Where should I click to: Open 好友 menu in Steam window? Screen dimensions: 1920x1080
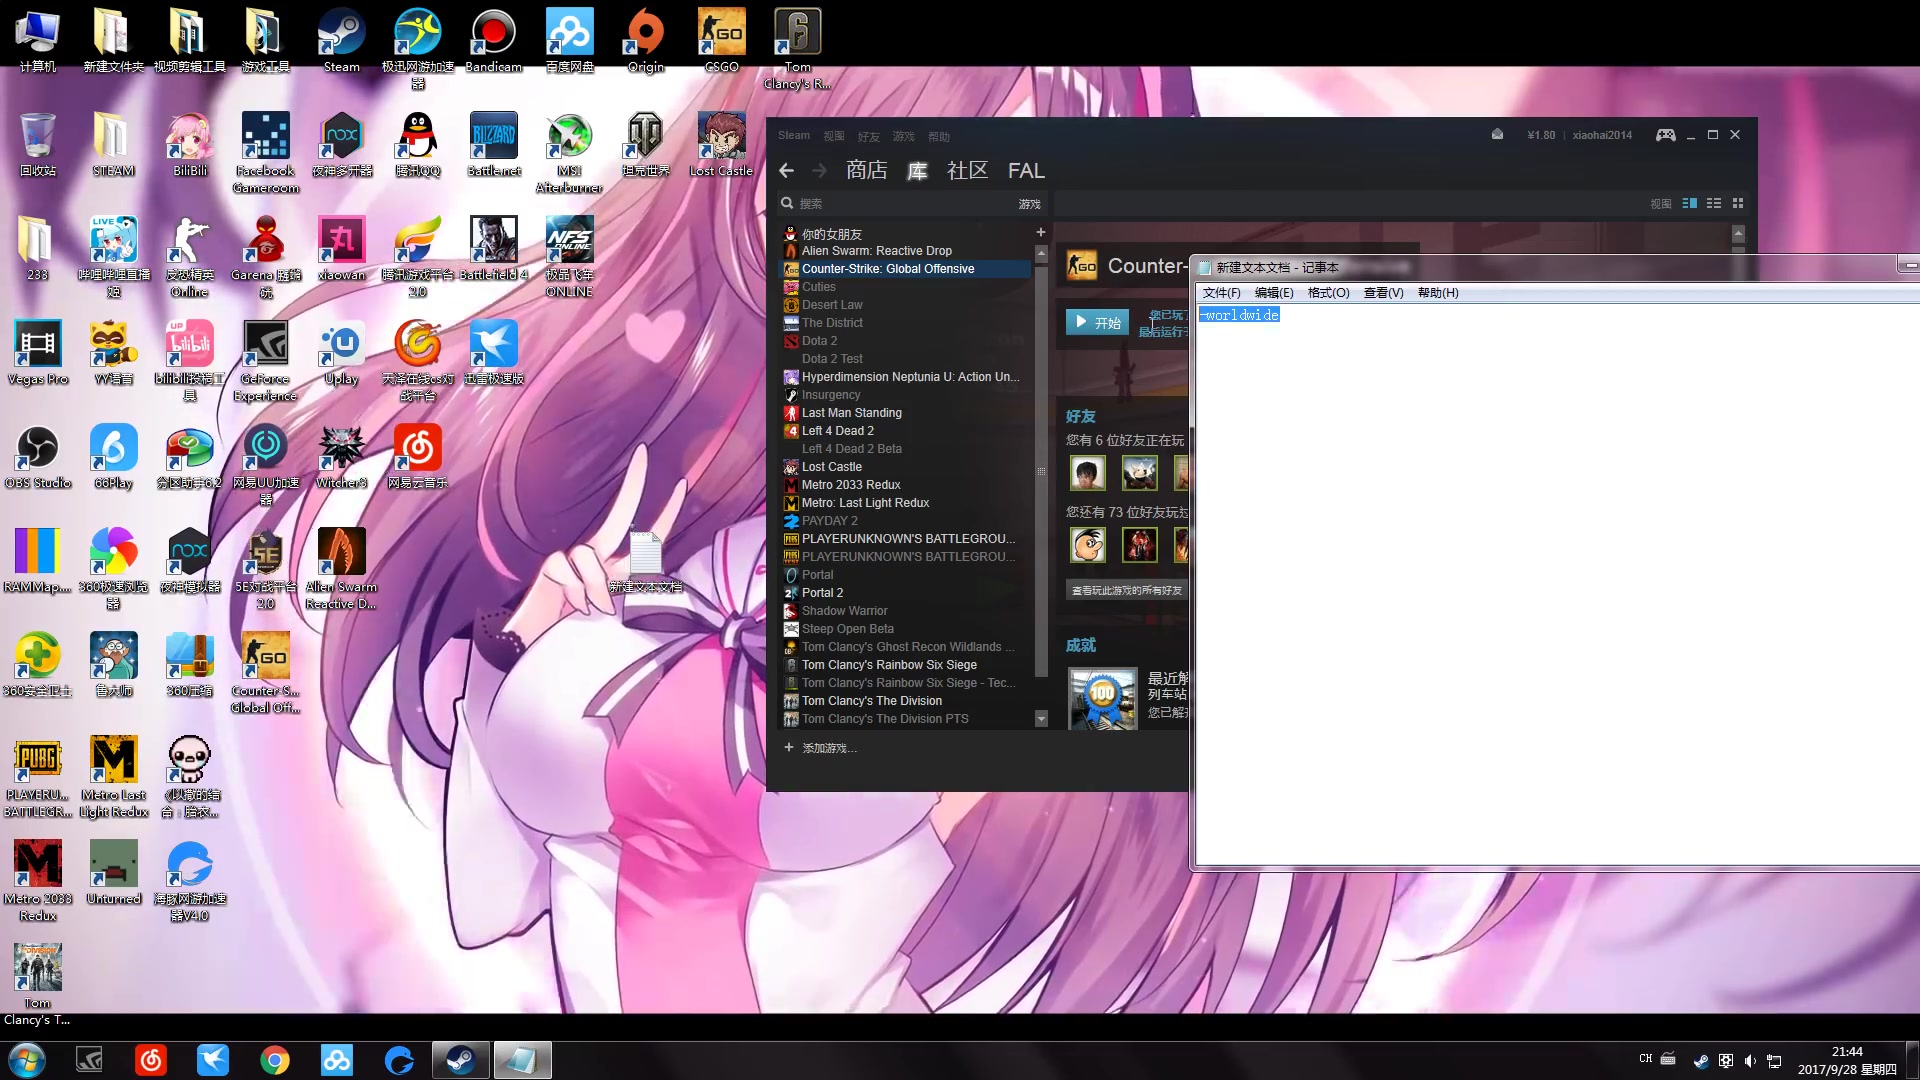[x=868, y=136]
